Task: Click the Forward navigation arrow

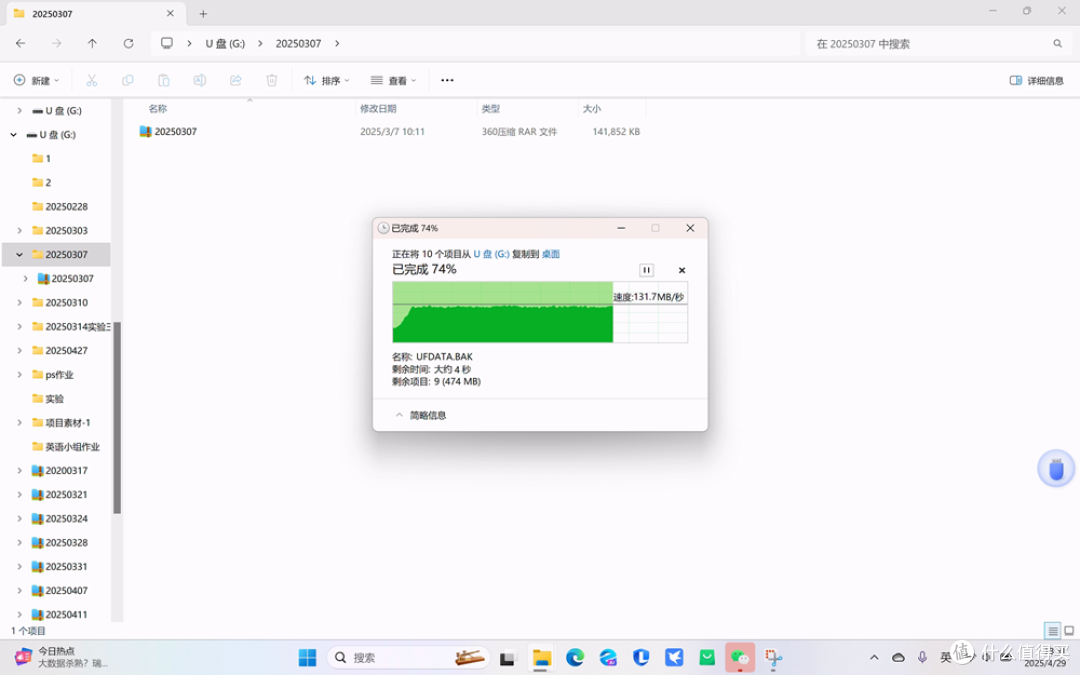Action: pyautogui.click(x=56, y=43)
